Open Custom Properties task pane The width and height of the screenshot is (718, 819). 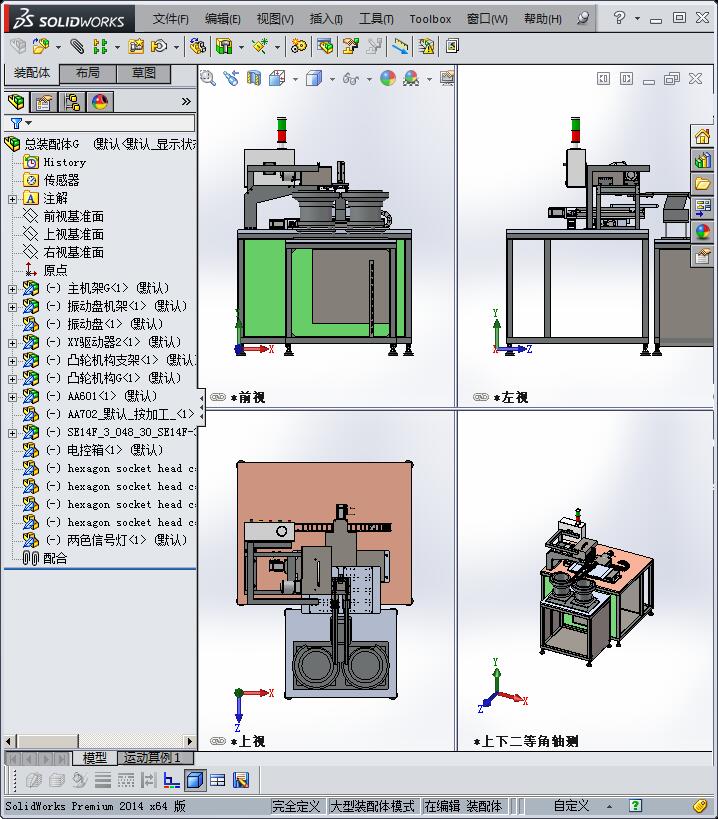point(702,256)
